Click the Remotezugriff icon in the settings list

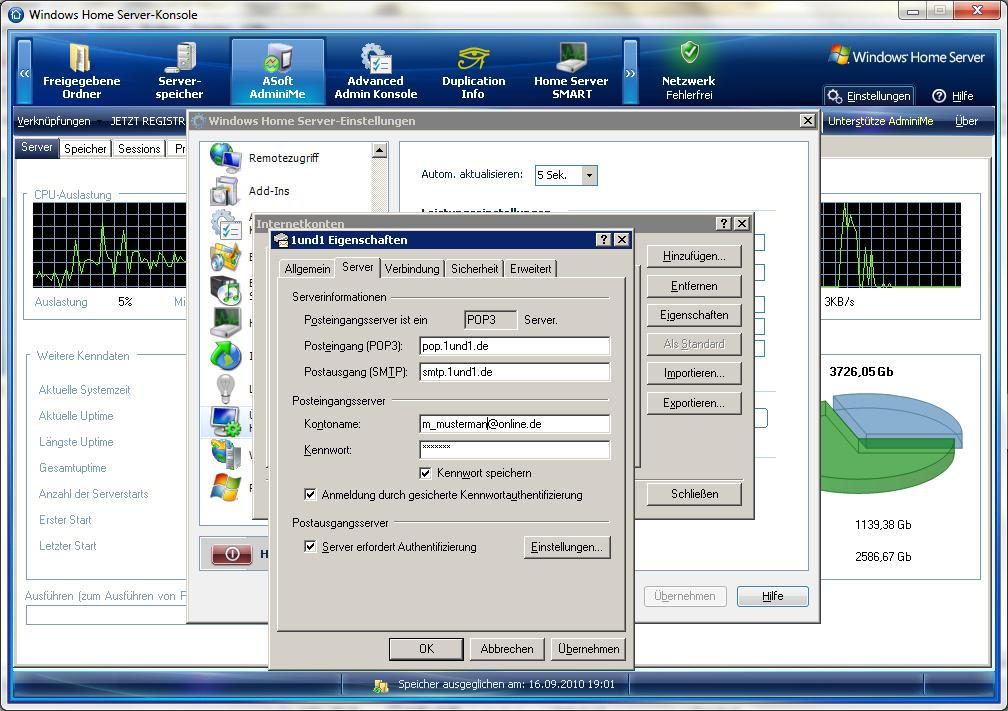point(225,158)
